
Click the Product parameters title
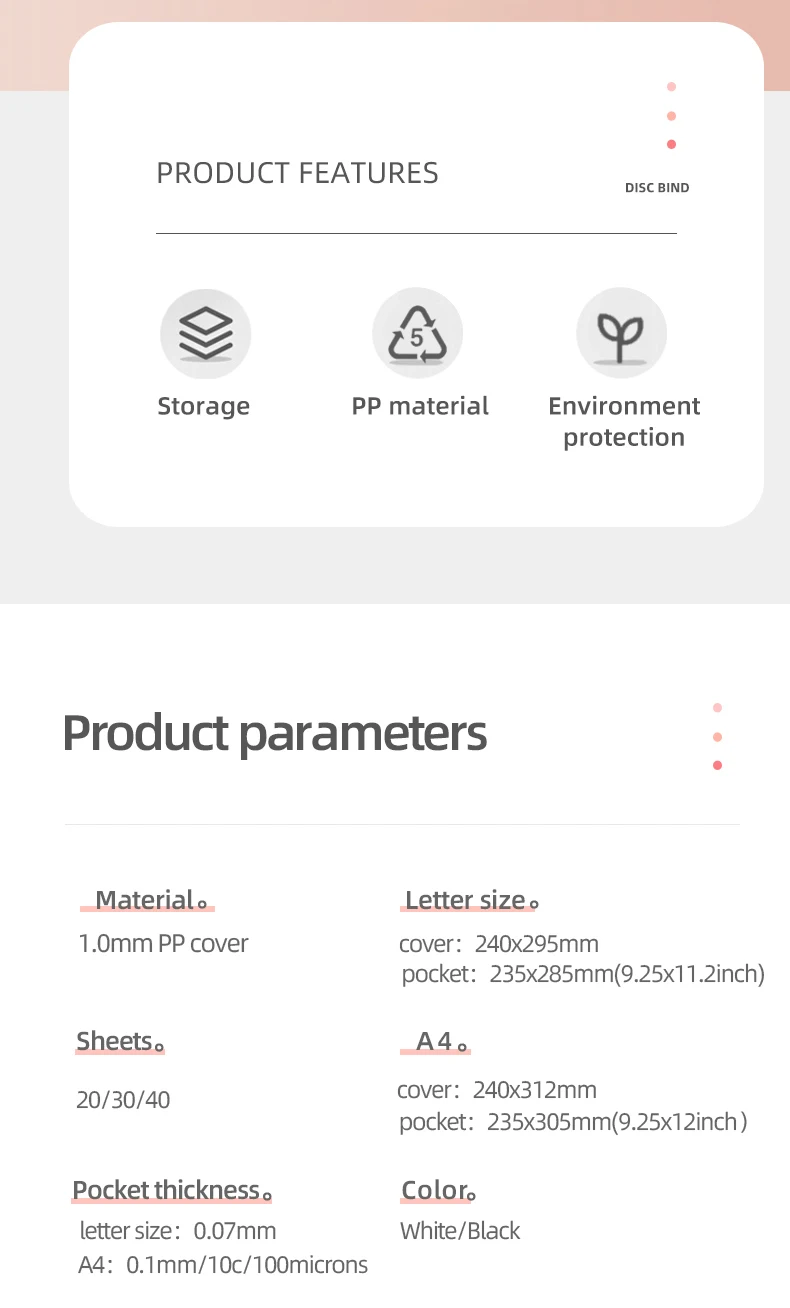click(274, 733)
